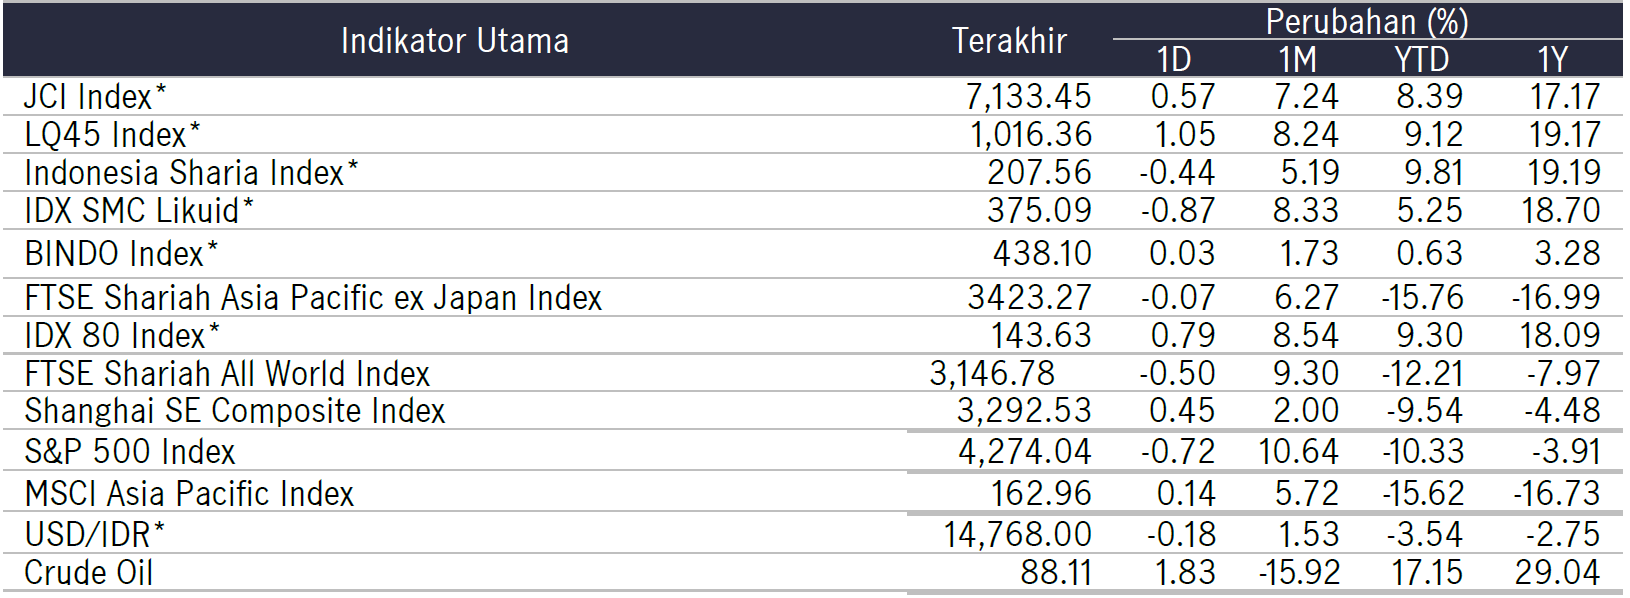Click the Terakhir column header
The height and width of the screenshot is (598, 1630).
(x=1009, y=41)
